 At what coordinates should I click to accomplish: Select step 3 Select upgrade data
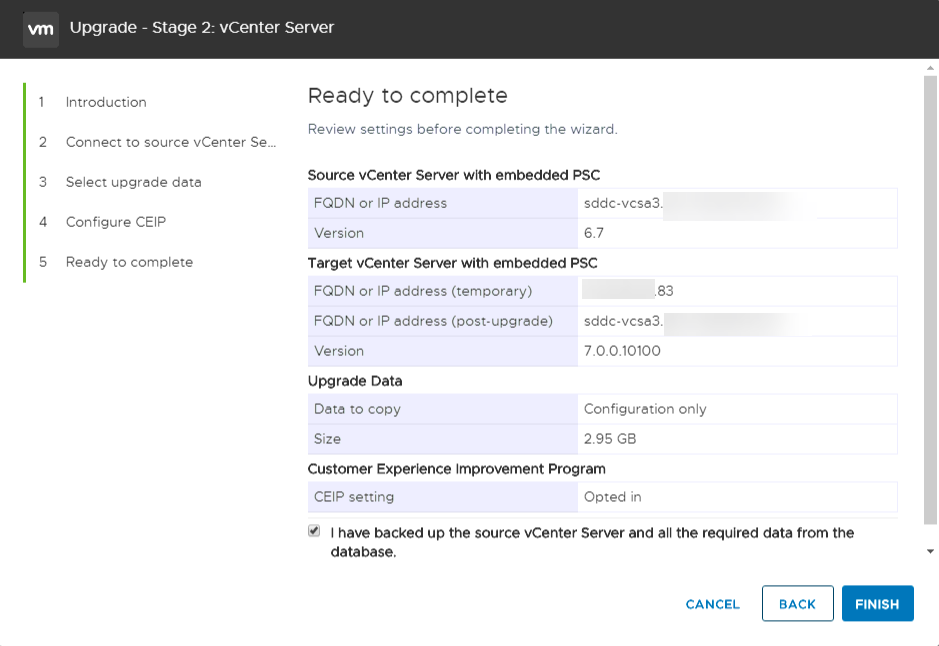(134, 182)
